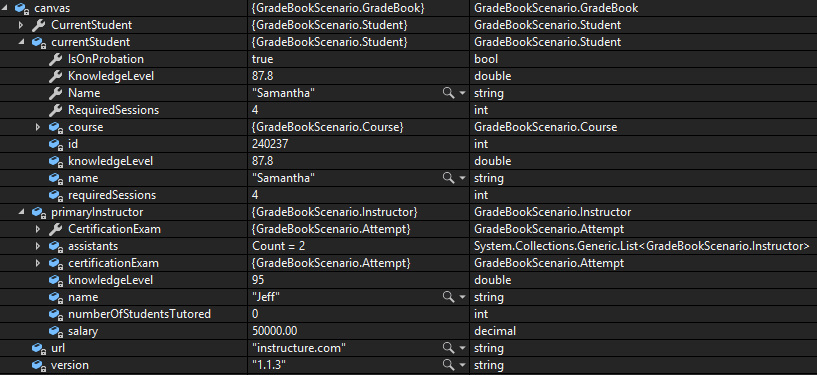Select the {GradeBookScenario.Instructor} value cell
The width and height of the screenshot is (817, 375).
tap(335, 212)
